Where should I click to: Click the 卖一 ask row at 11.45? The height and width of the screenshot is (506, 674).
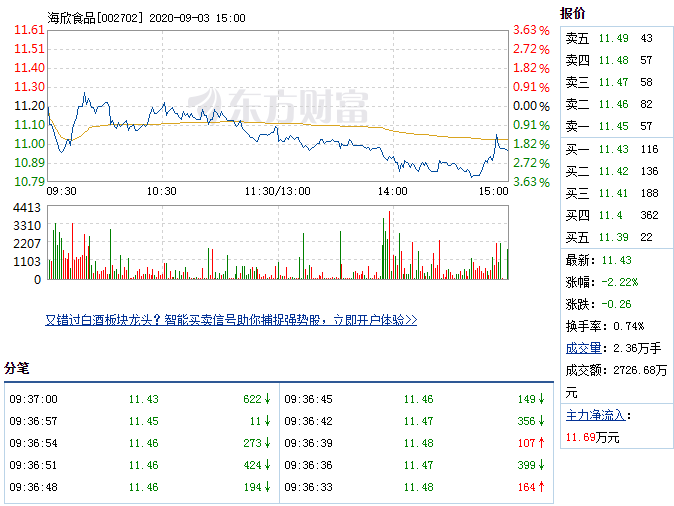point(610,126)
